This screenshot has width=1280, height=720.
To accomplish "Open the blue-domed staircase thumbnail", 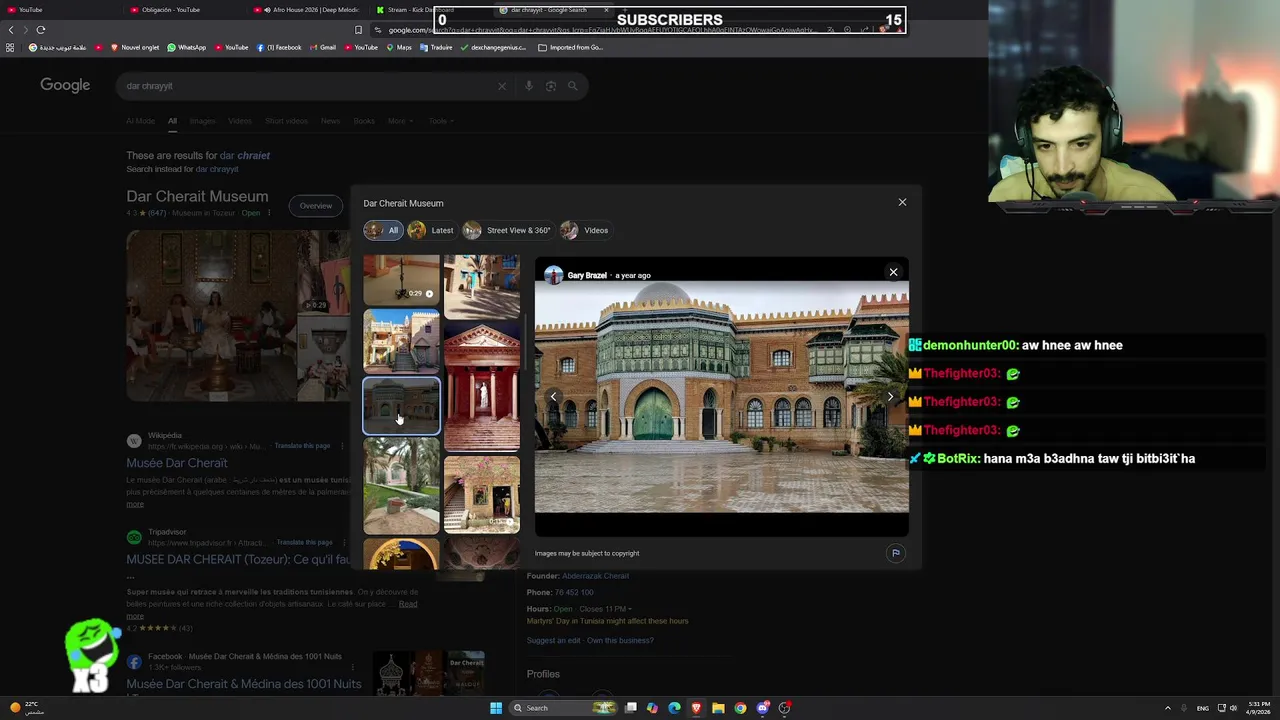I will 401,341.
